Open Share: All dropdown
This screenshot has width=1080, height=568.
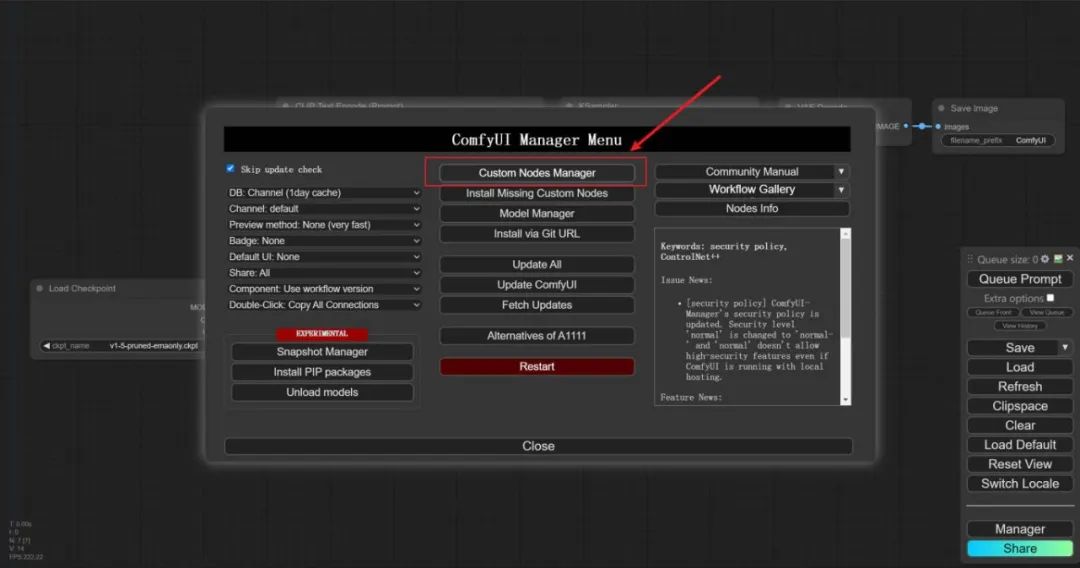324,273
